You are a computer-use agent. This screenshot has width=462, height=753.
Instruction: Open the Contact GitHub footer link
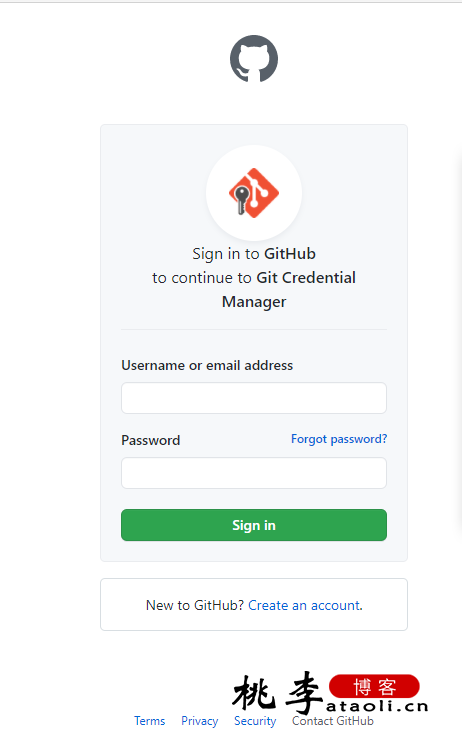(333, 721)
